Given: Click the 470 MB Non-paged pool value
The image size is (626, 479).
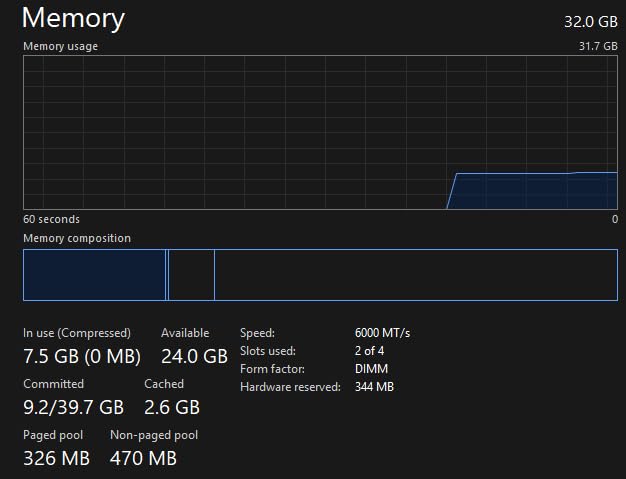Looking at the screenshot, I should 143,459.
